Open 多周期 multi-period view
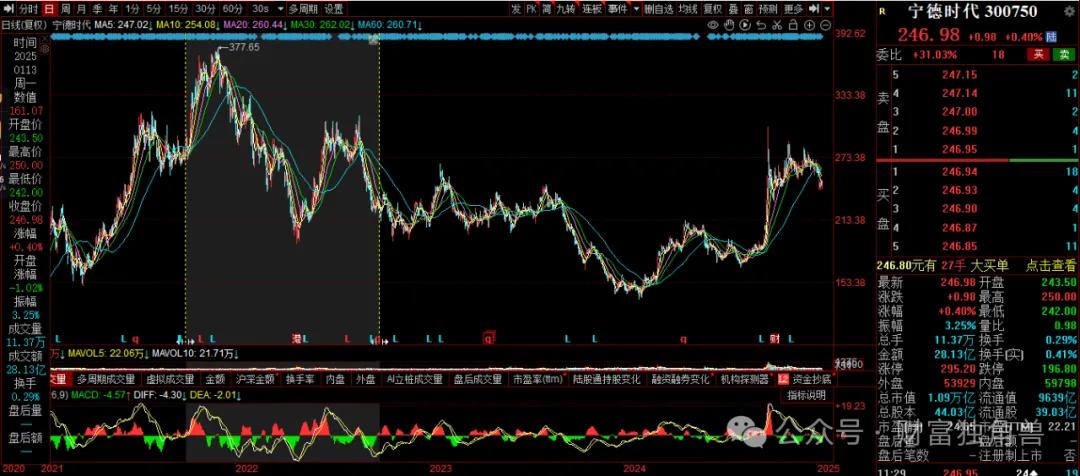1080x476 pixels. click(303, 9)
